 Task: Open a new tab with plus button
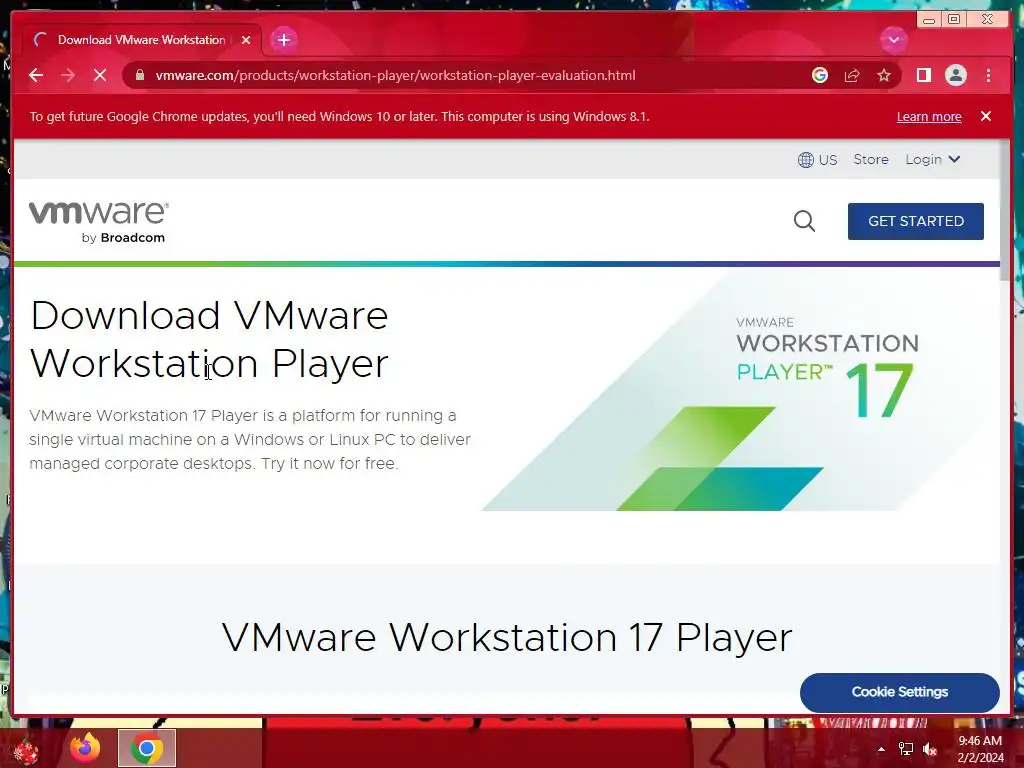pyautogui.click(x=283, y=40)
